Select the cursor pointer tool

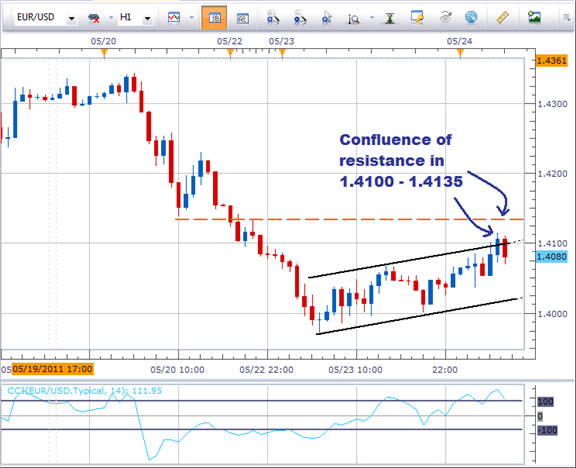tap(326, 18)
